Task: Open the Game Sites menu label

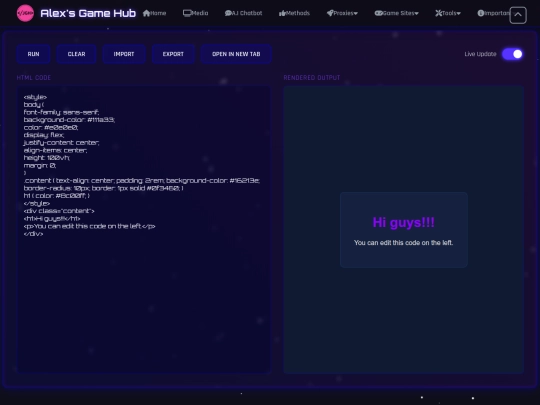Action: (x=398, y=13)
